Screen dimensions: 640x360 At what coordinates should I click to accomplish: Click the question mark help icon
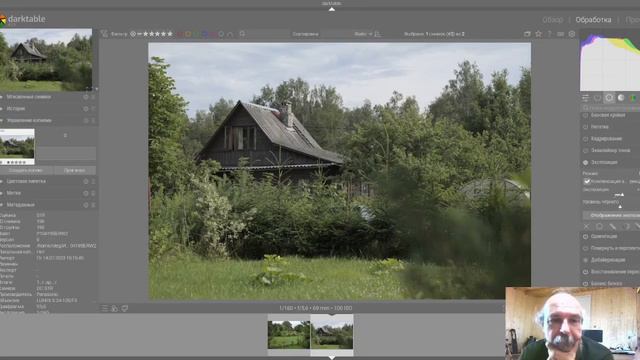tap(549, 34)
